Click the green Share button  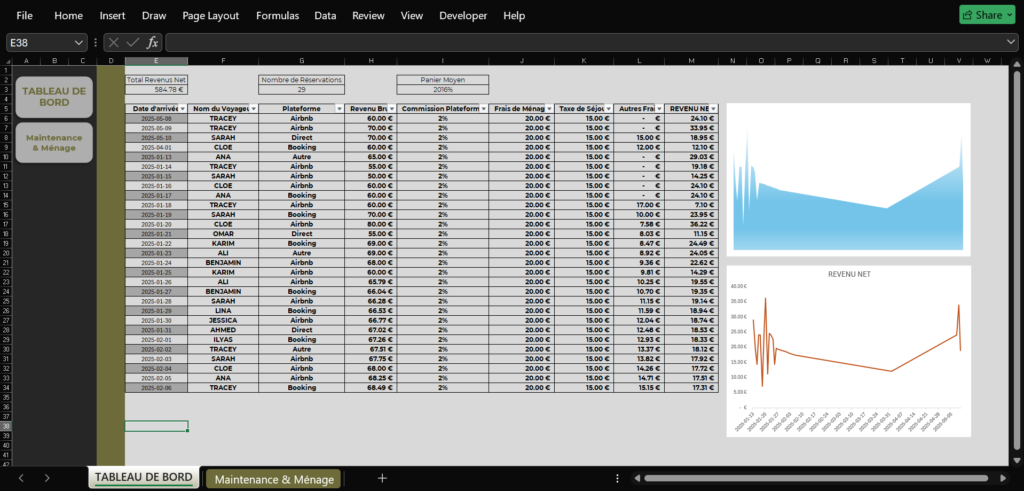[987, 15]
